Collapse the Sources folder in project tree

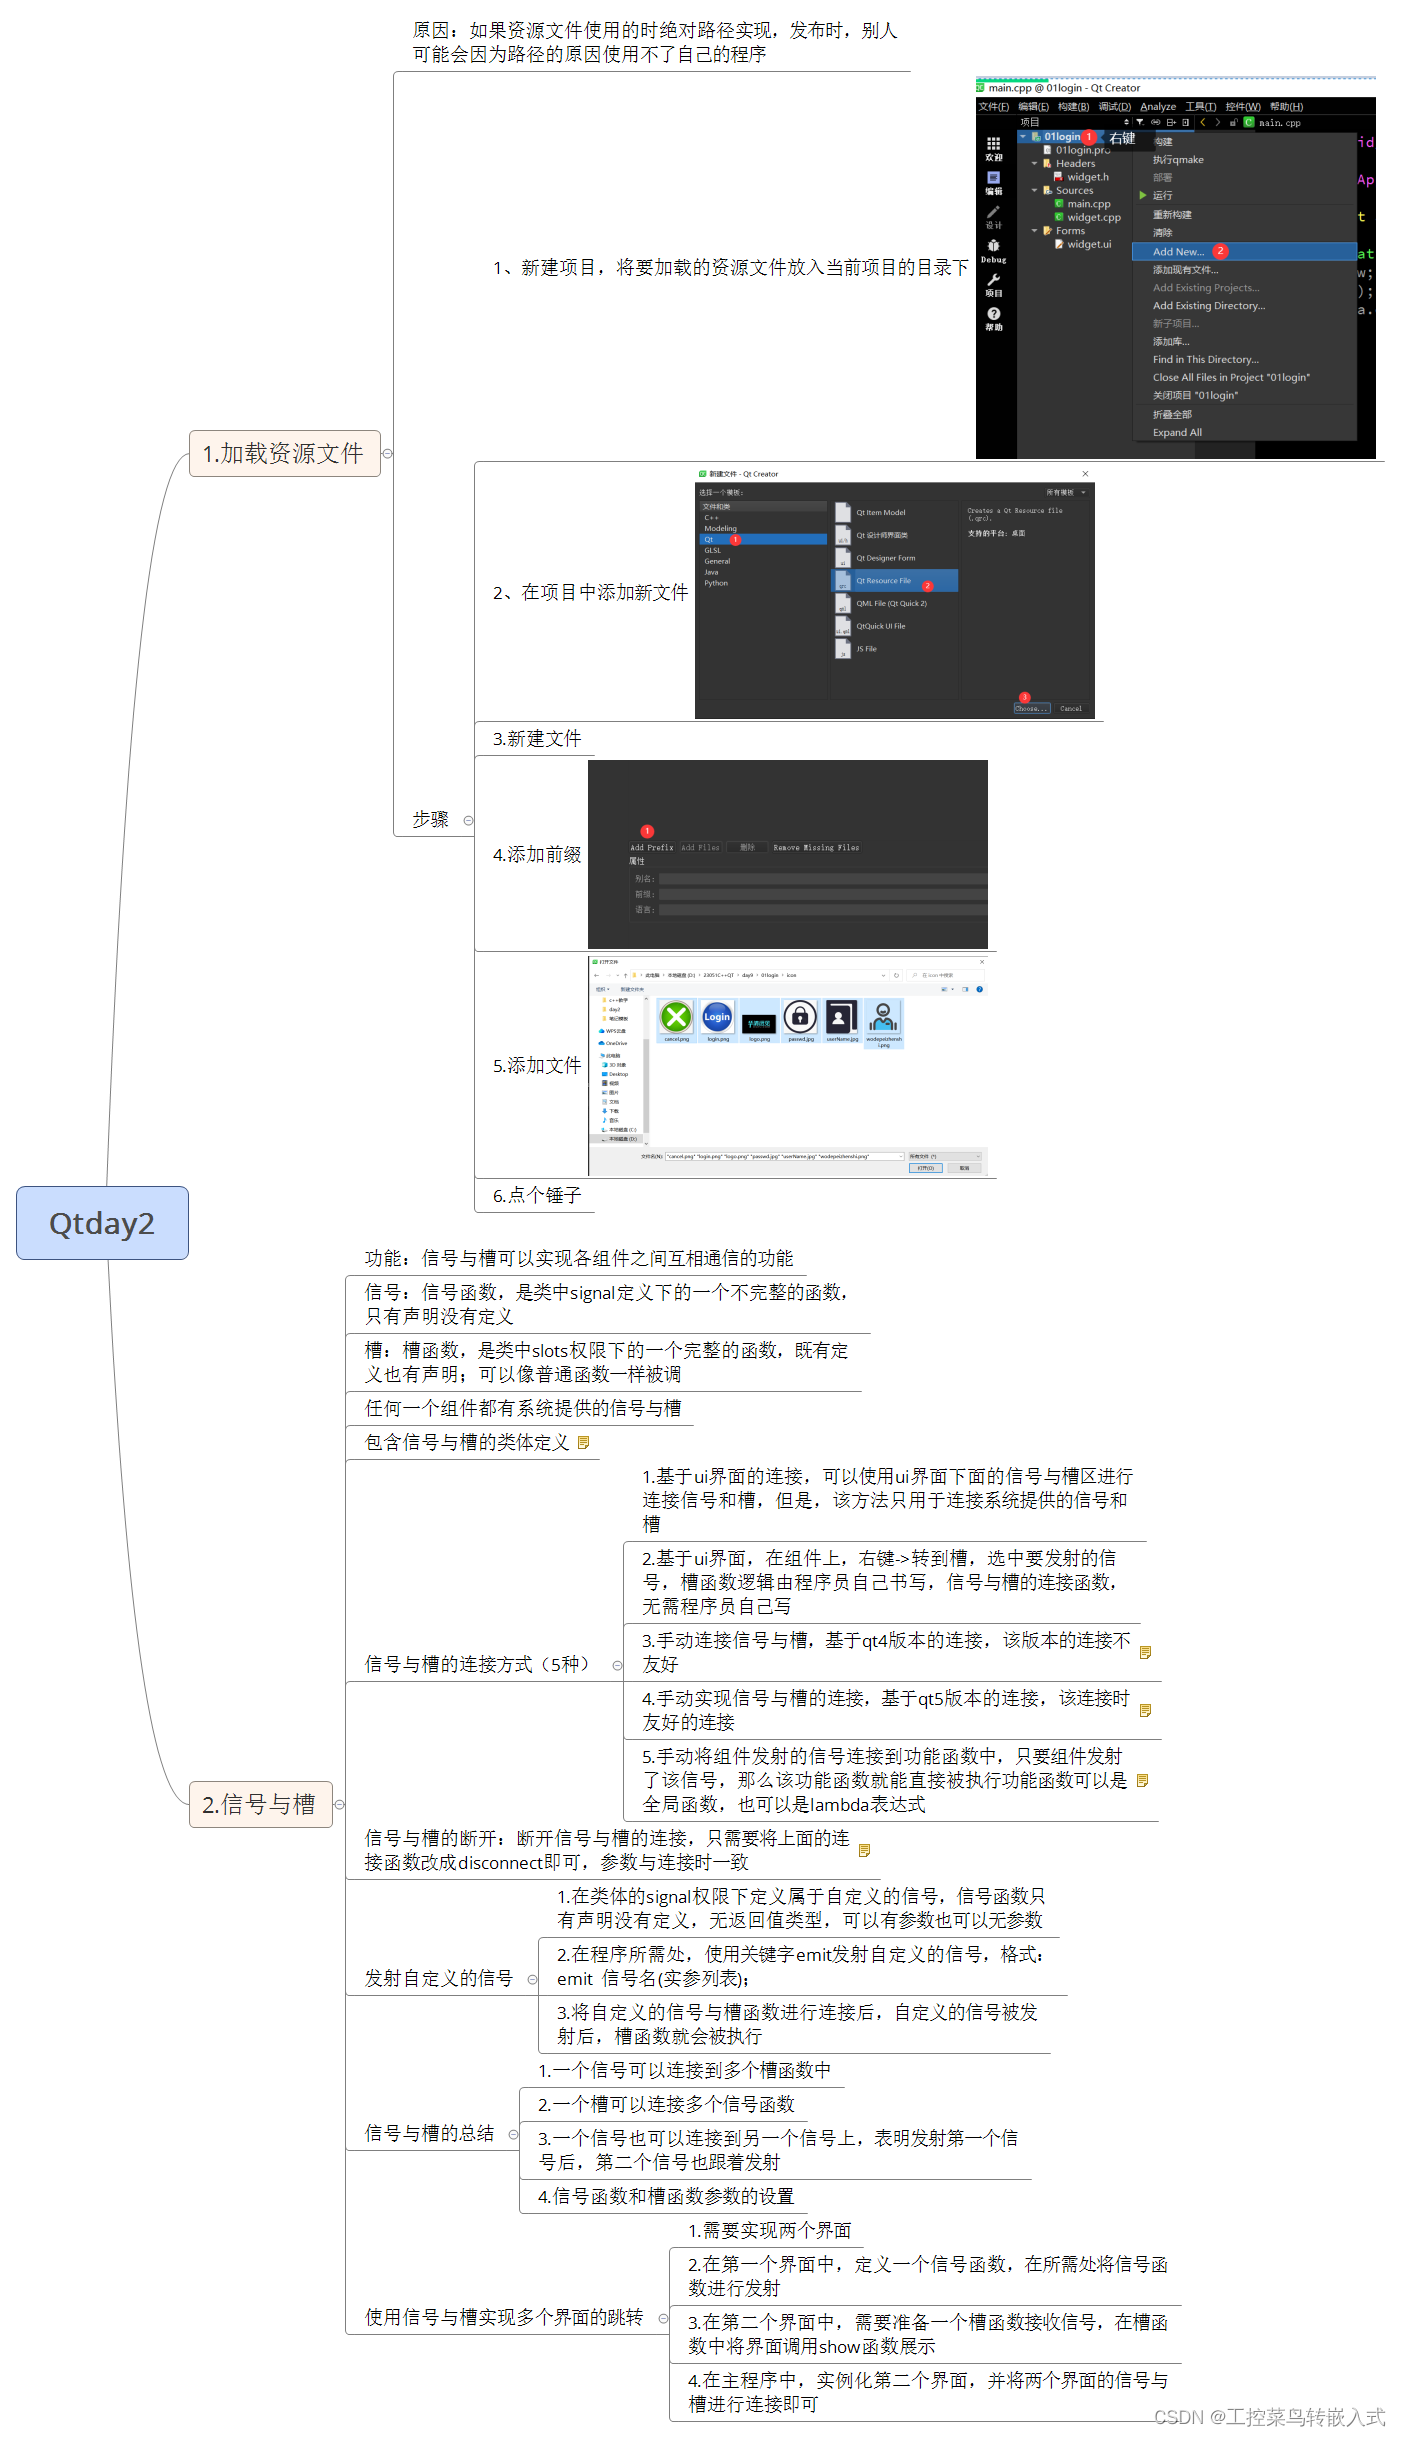click(x=1035, y=190)
